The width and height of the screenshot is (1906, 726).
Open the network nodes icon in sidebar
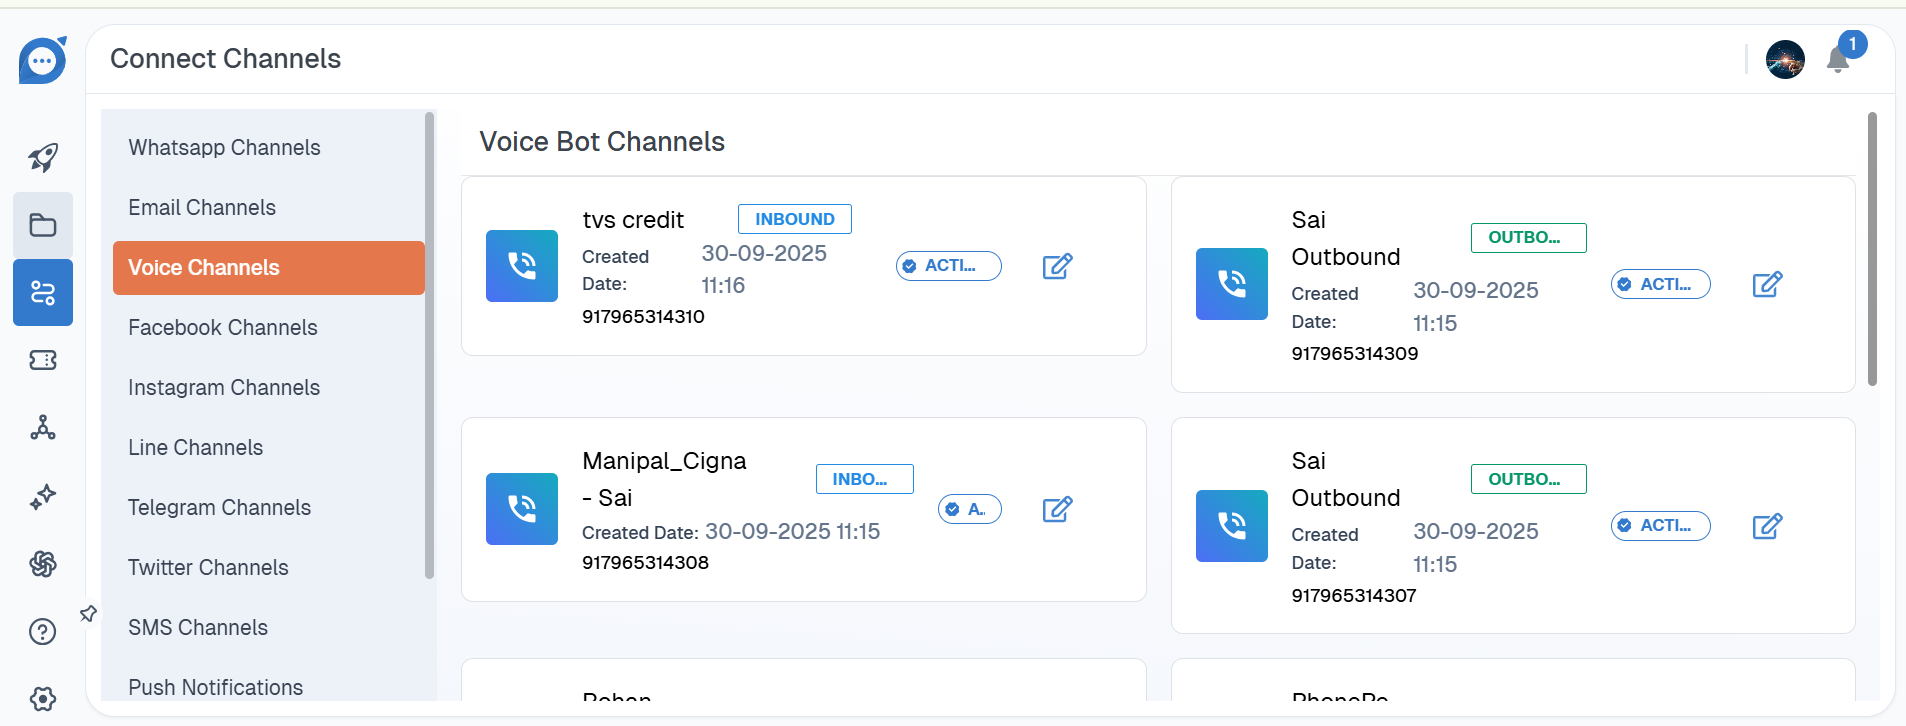42,428
